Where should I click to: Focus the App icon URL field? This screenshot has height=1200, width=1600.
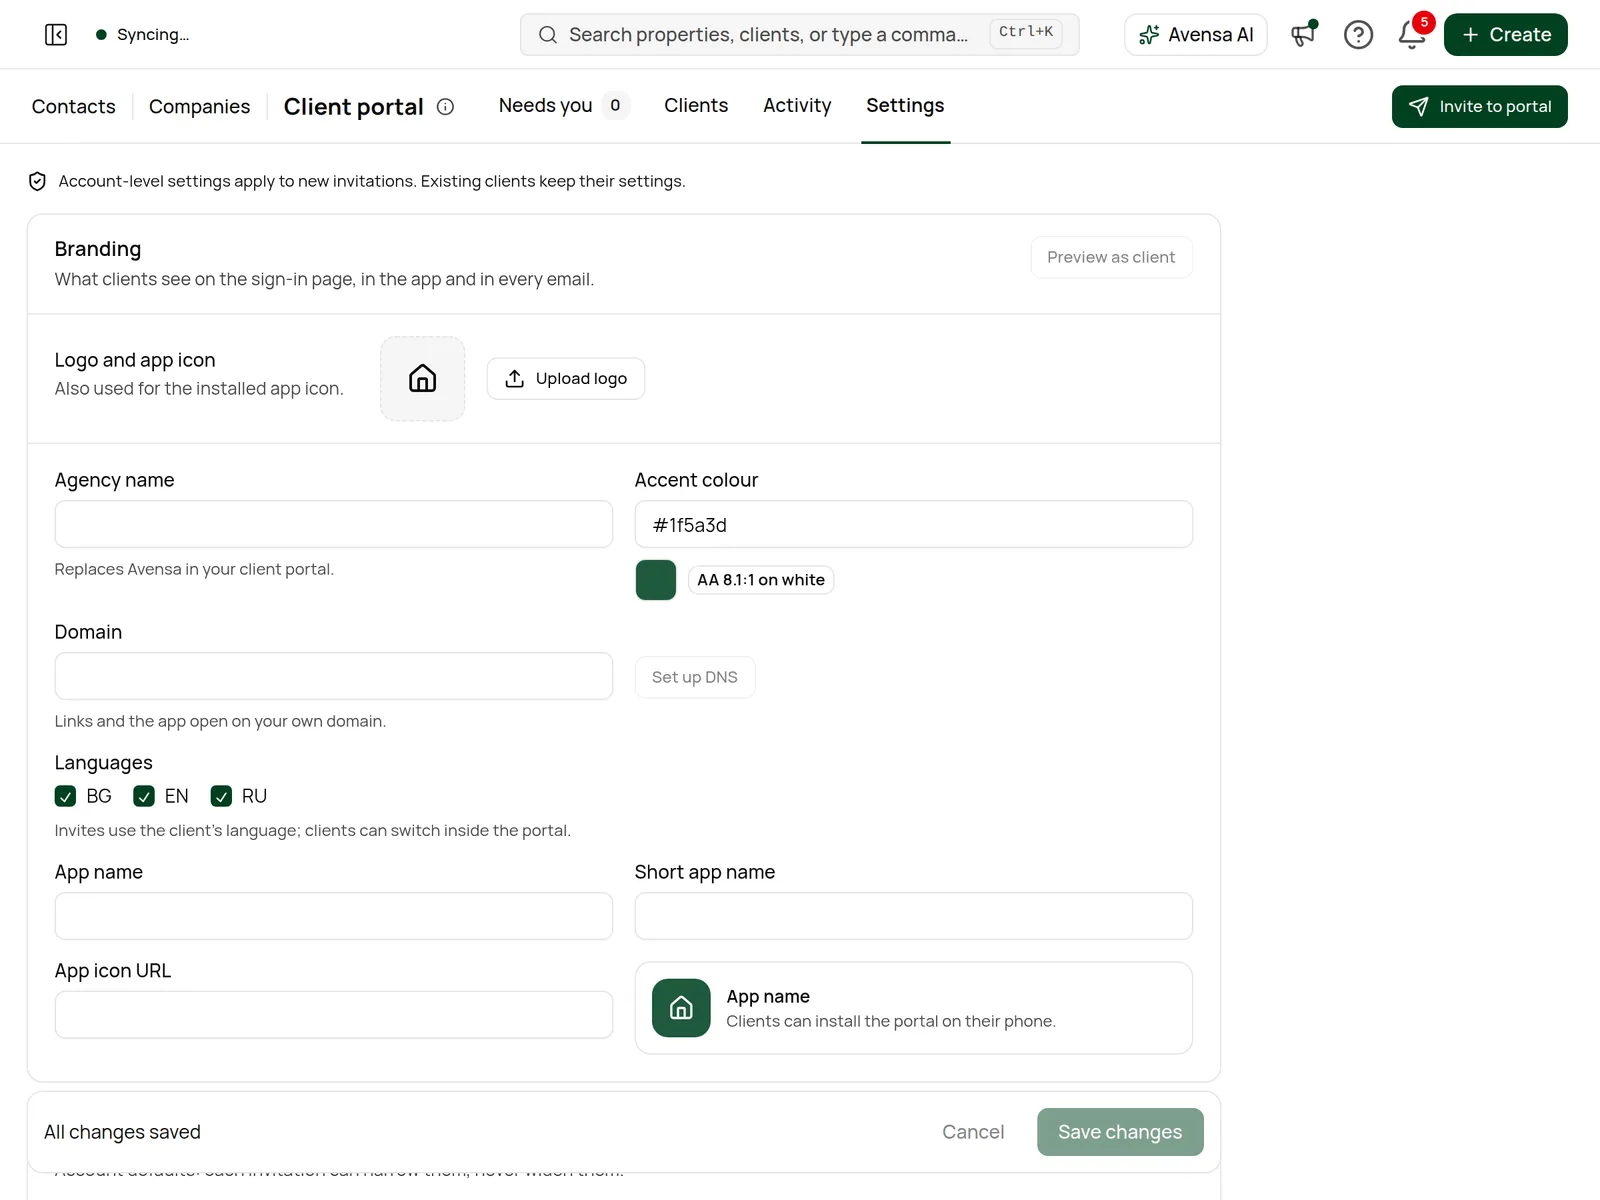(334, 1016)
